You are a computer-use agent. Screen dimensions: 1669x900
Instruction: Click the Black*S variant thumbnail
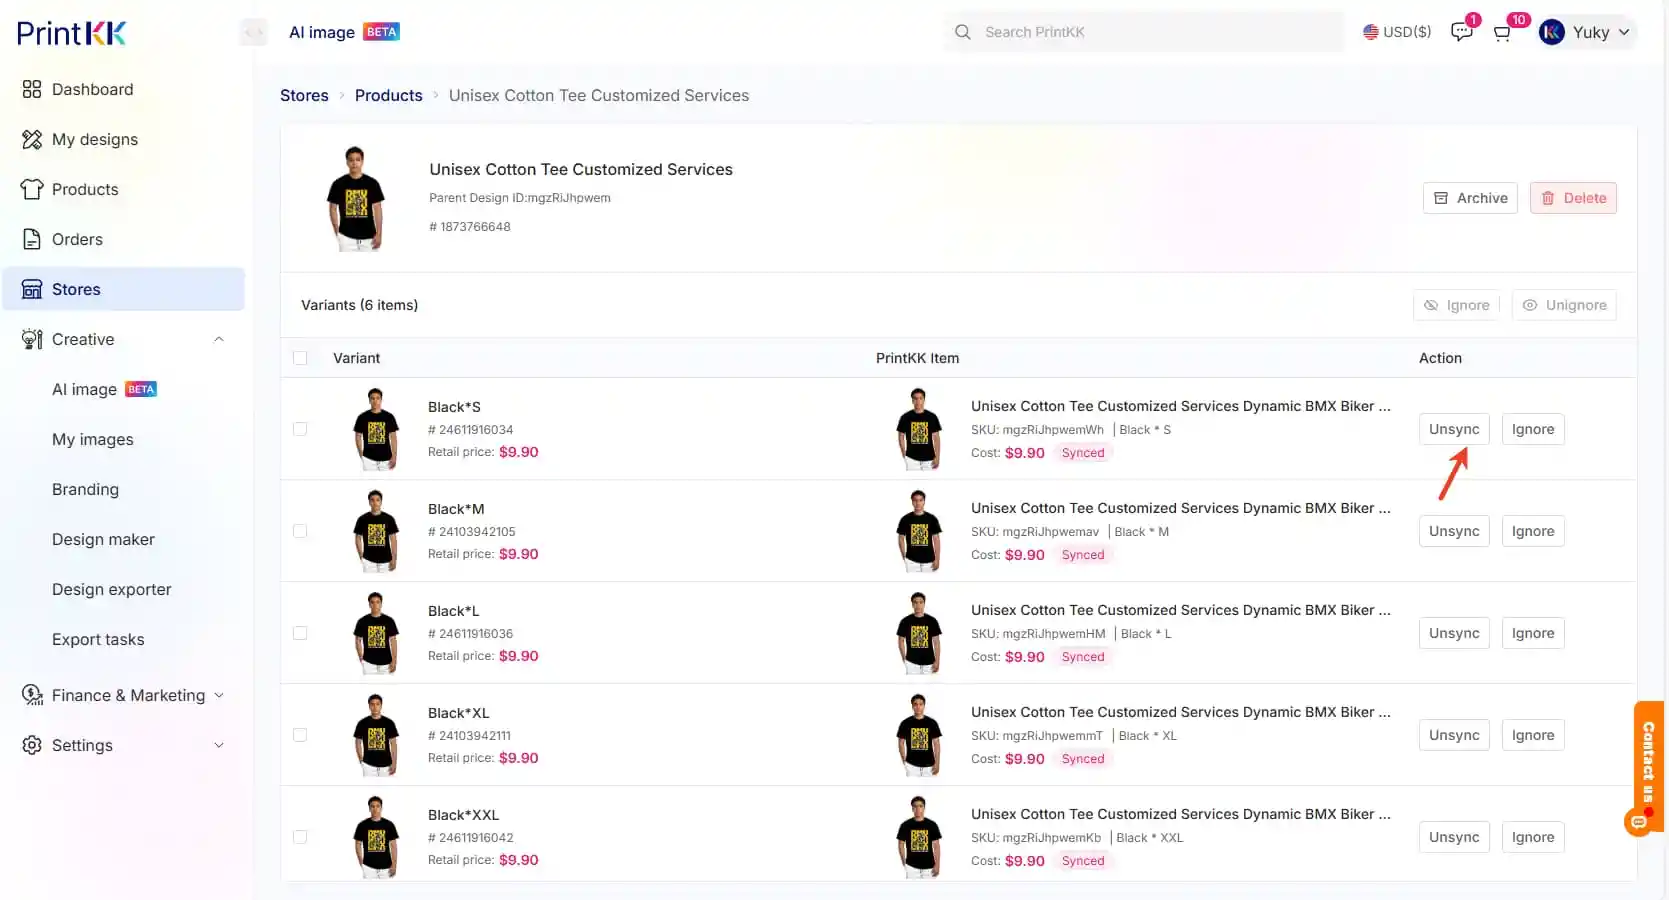pyautogui.click(x=376, y=429)
